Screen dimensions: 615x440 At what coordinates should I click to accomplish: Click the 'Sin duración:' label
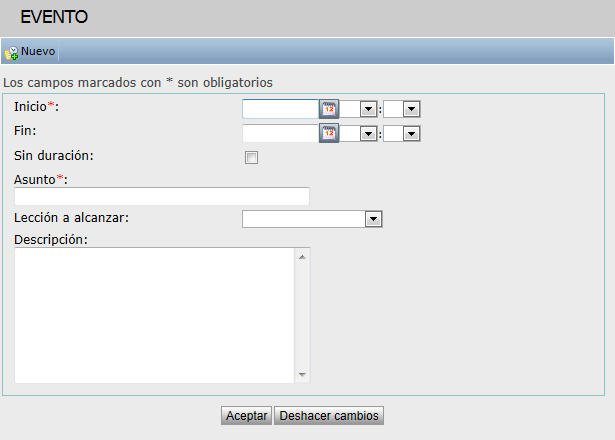(x=54, y=156)
